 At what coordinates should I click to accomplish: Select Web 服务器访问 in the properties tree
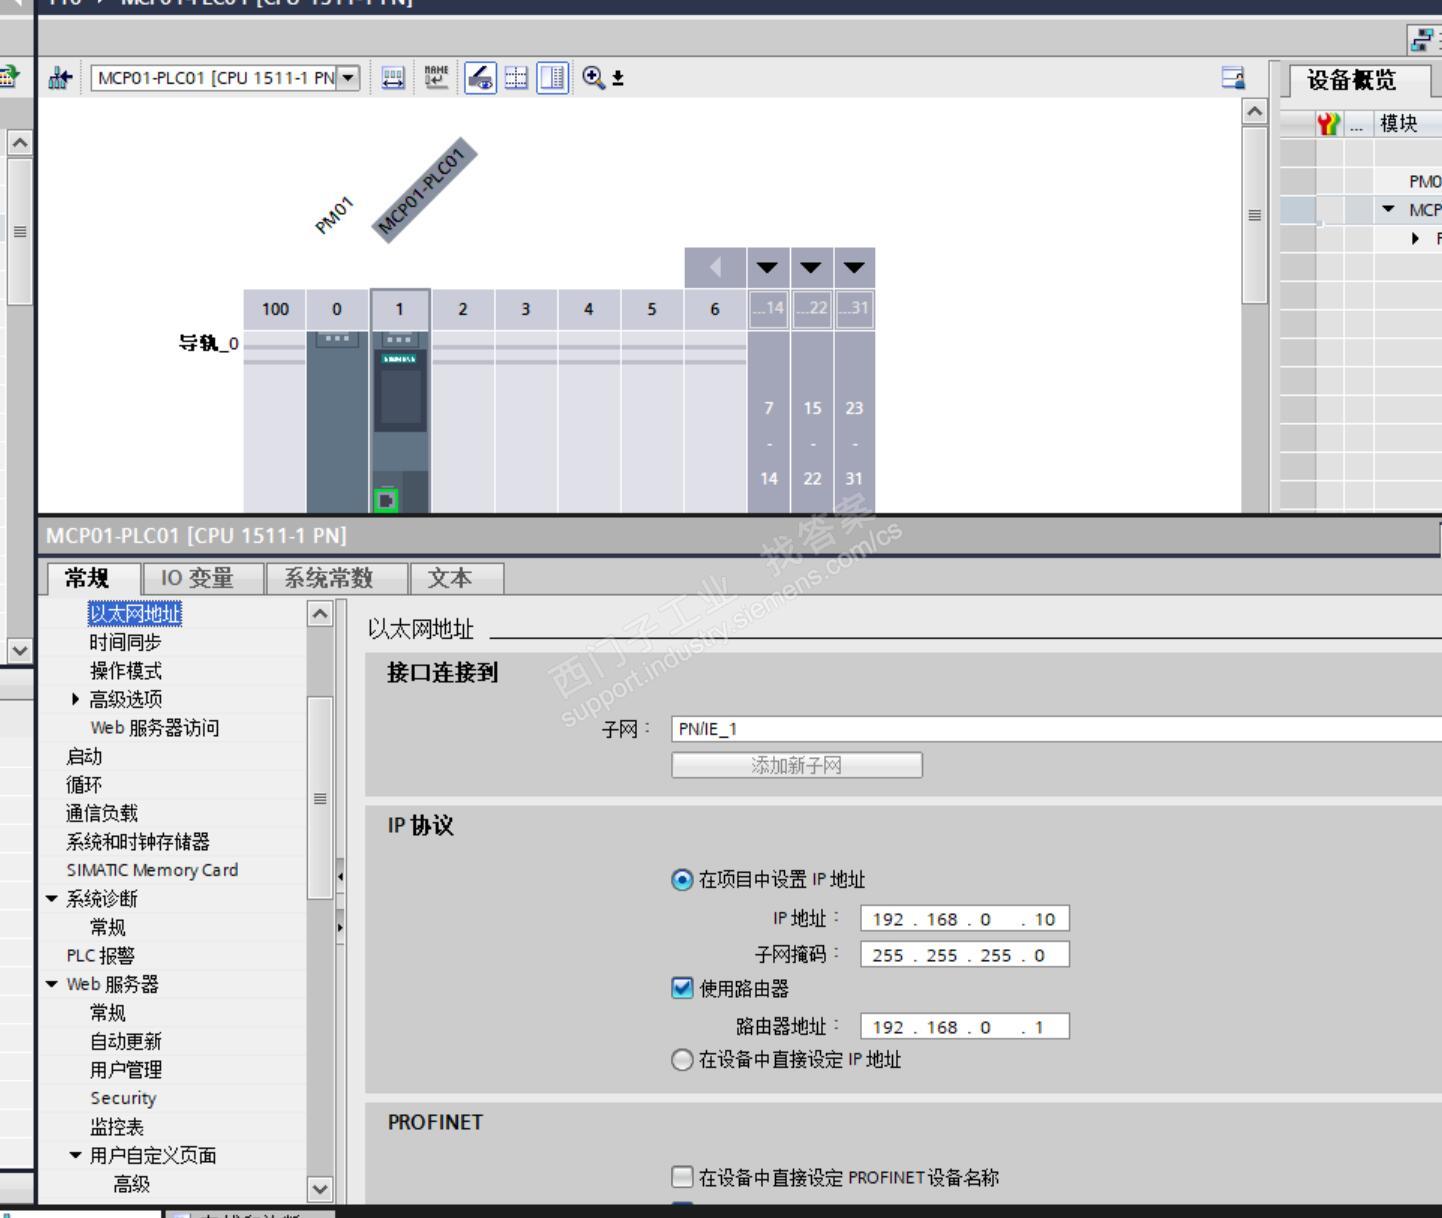click(155, 728)
